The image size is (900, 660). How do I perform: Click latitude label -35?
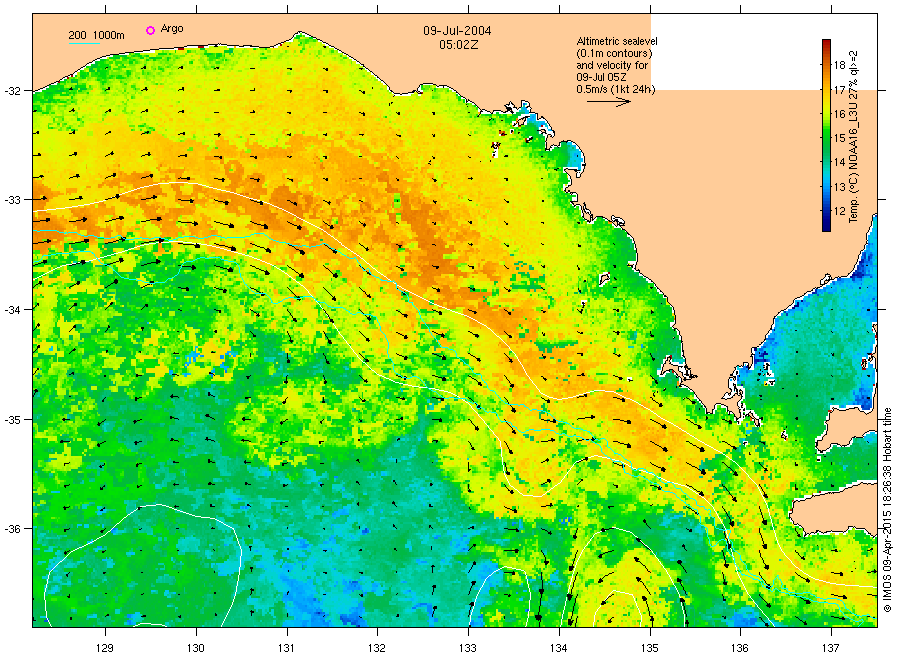tap(12, 420)
